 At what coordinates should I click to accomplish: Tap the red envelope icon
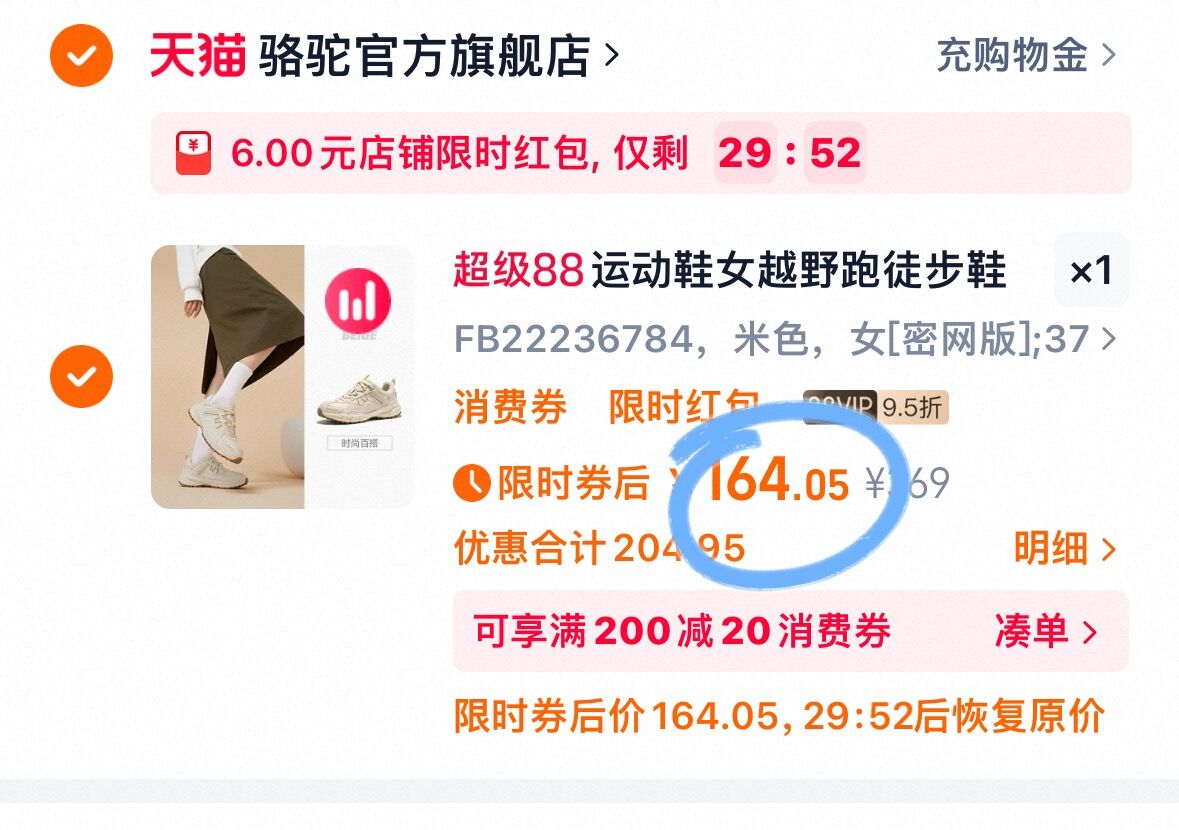[193, 153]
